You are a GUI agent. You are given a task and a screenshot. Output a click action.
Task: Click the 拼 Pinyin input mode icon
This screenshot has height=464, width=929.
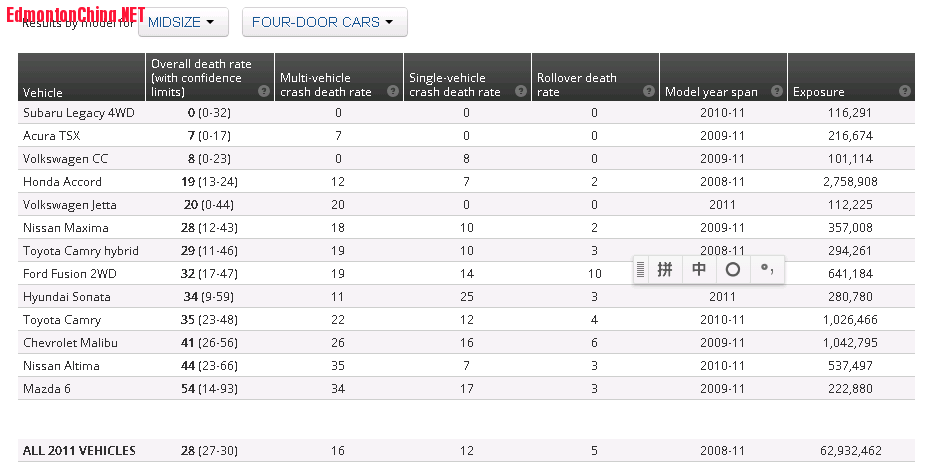(665, 269)
